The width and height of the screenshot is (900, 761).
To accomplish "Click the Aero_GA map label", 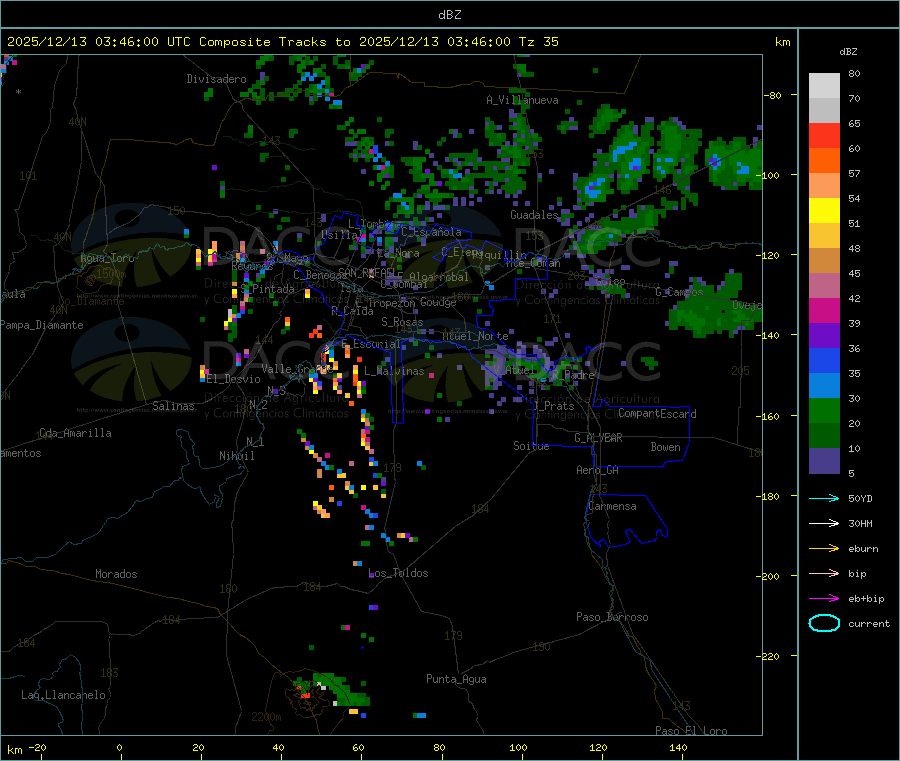I will pyautogui.click(x=597, y=470).
